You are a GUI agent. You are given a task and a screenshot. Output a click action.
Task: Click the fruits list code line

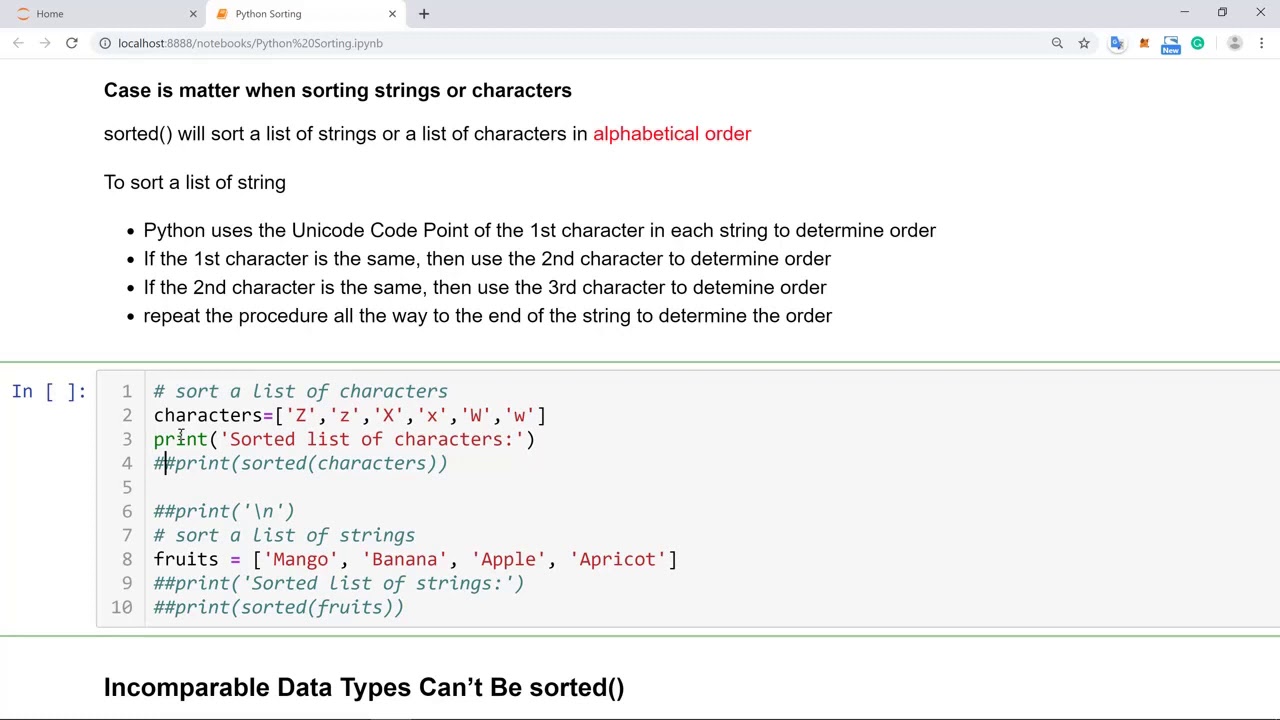415,559
